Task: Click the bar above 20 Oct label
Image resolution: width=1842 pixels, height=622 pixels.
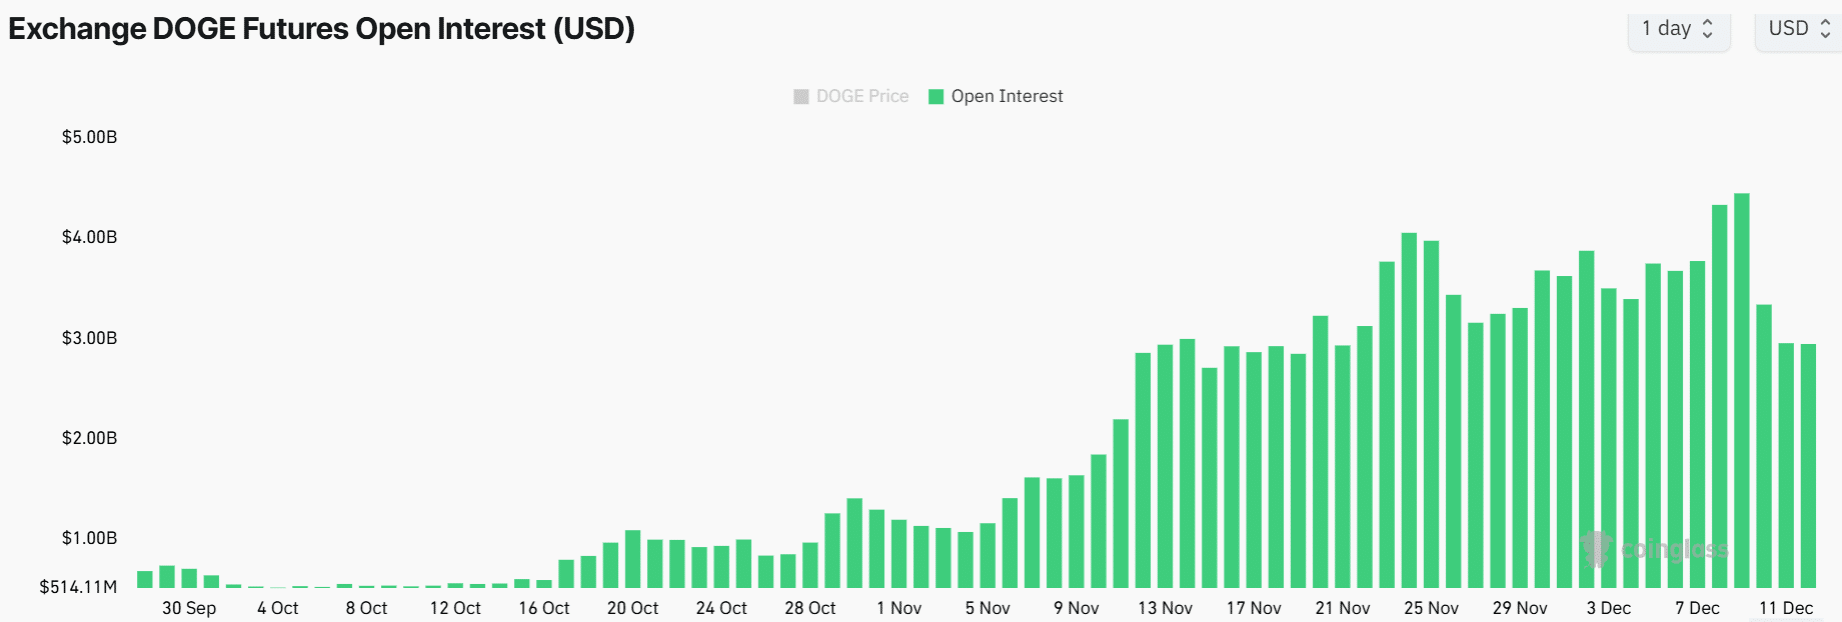Action: pyautogui.click(x=633, y=559)
